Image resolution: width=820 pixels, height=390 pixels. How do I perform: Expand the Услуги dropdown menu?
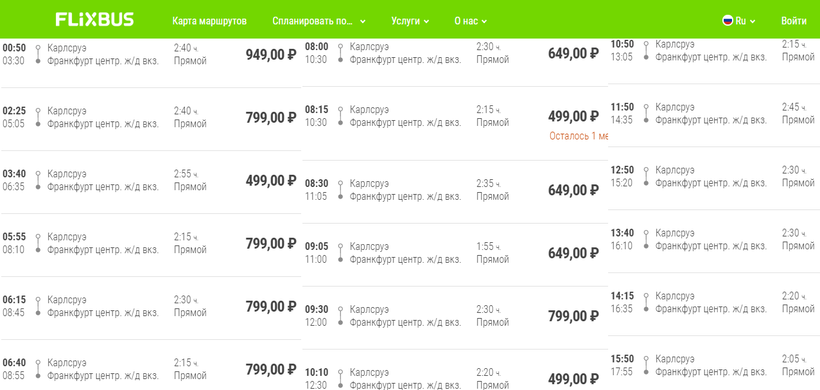(410, 21)
